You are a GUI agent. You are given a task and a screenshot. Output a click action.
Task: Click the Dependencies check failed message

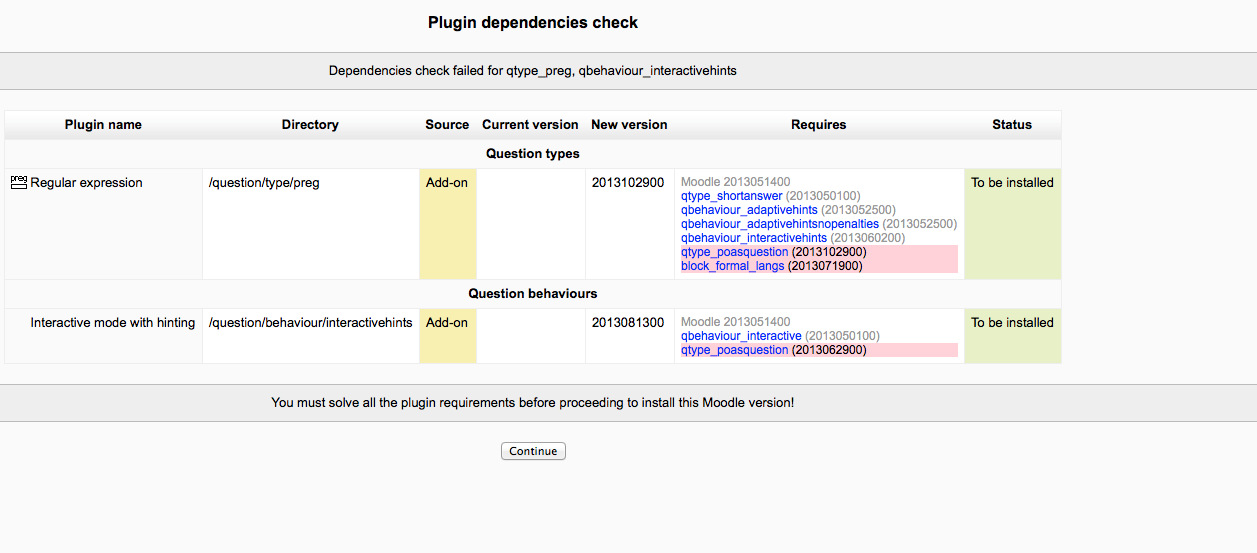[533, 71]
